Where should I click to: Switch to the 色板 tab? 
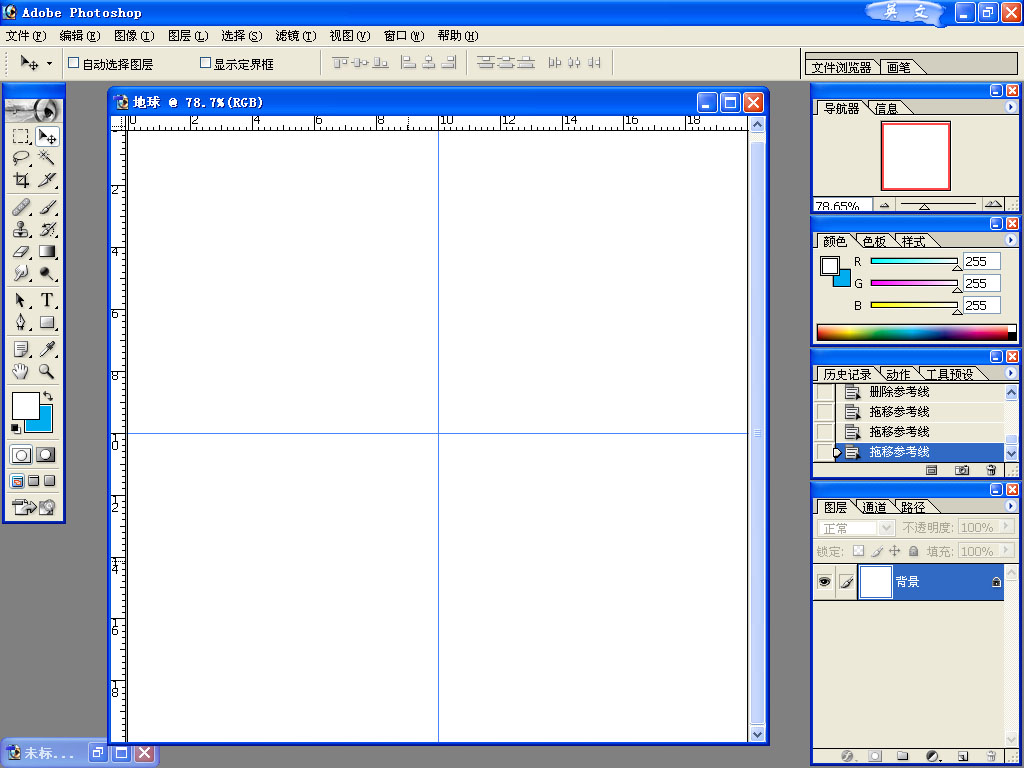pyautogui.click(x=874, y=242)
